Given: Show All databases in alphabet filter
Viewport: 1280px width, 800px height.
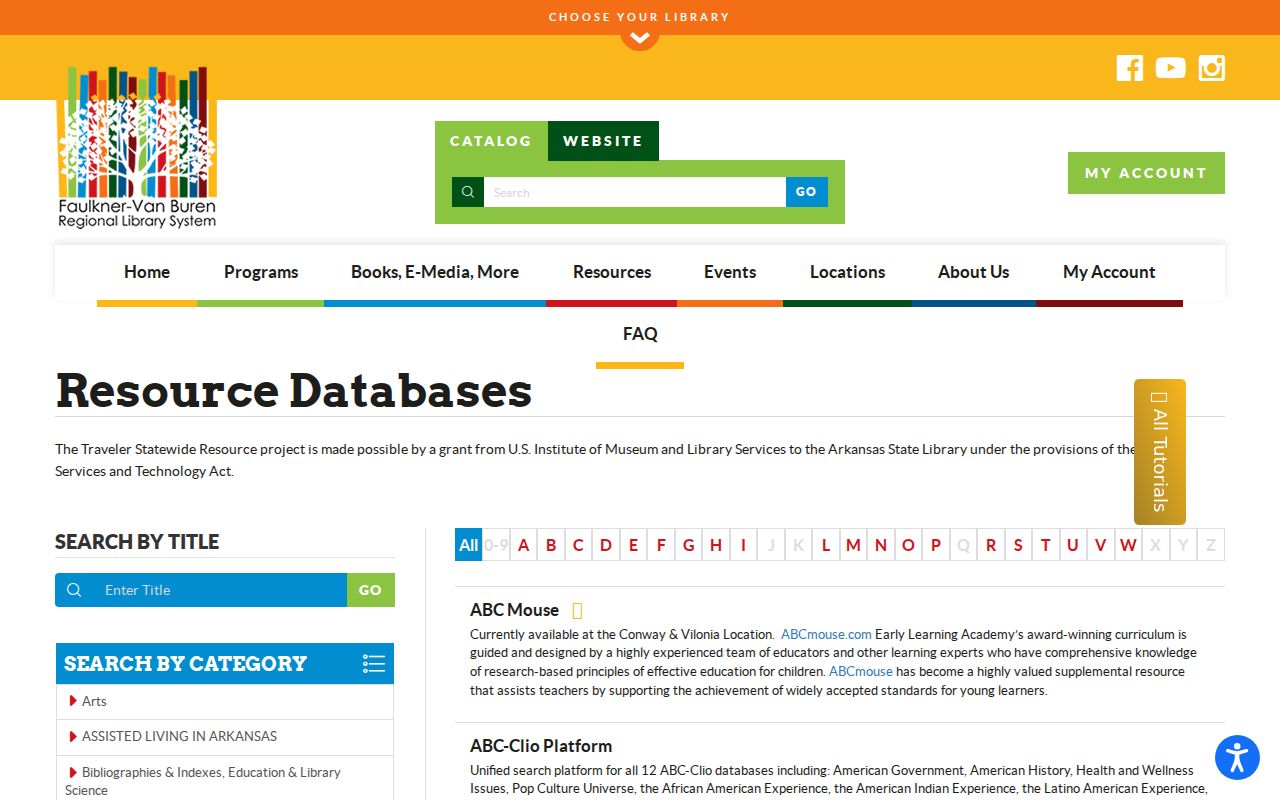Looking at the screenshot, I should (x=468, y=545).
